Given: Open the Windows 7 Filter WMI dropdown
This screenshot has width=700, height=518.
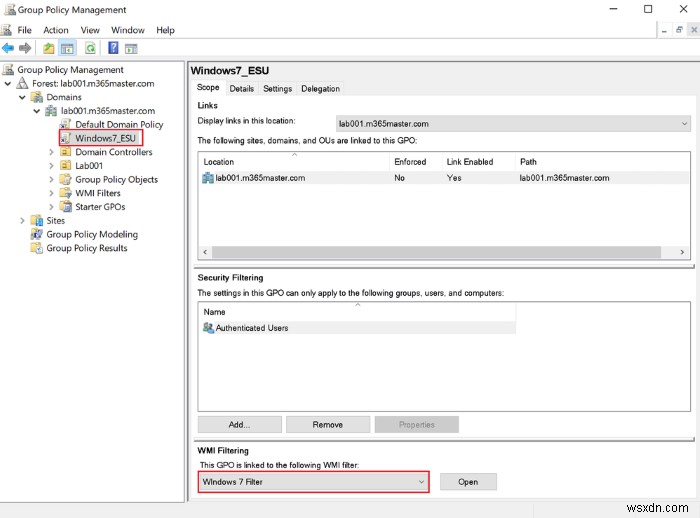Looking at the screenshot, I should [314, 482].
